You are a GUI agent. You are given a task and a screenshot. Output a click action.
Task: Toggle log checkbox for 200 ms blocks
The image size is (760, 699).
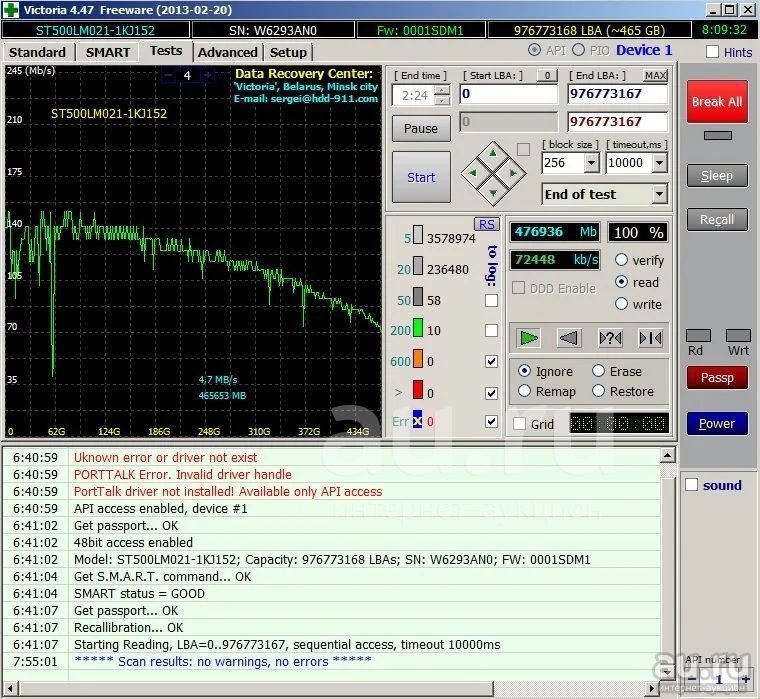tap(491, 331)
